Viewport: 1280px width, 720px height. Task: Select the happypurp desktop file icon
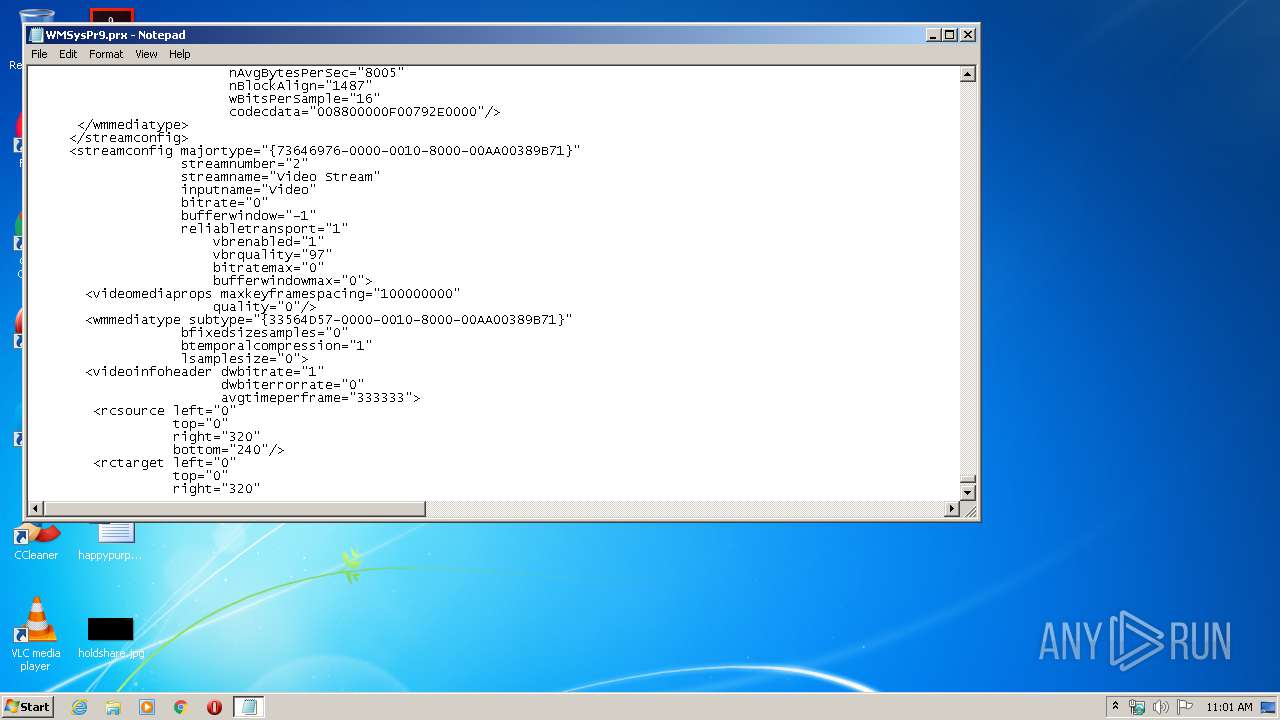click(110, 541)
